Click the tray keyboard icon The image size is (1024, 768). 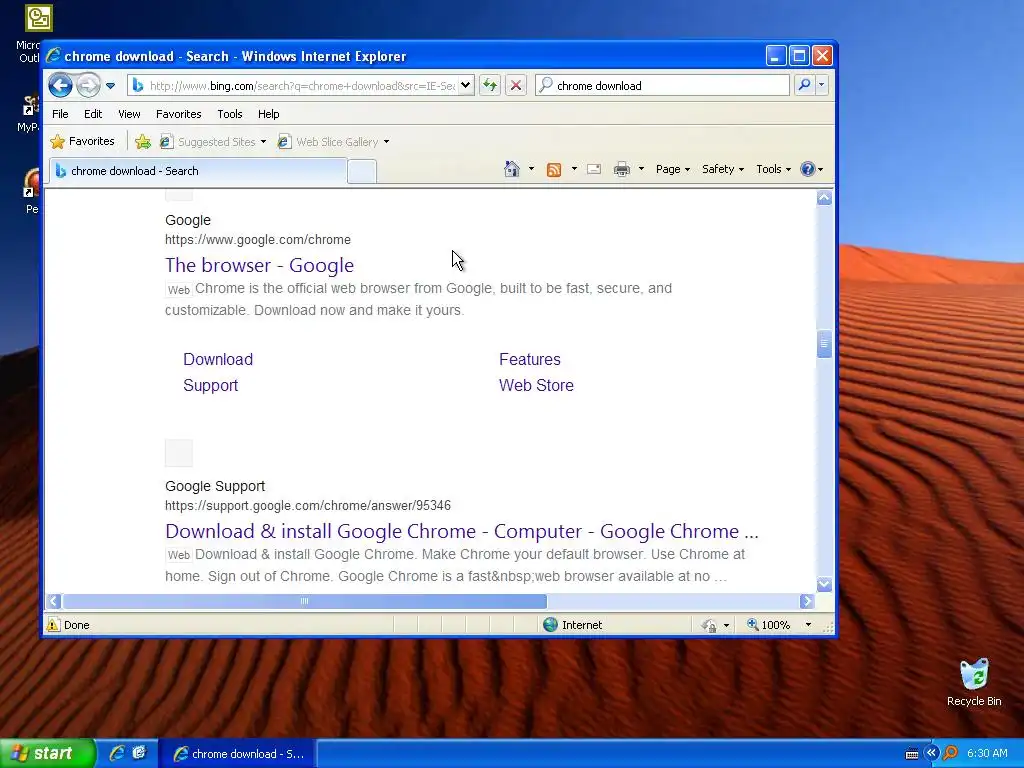(x=912, y=754)
